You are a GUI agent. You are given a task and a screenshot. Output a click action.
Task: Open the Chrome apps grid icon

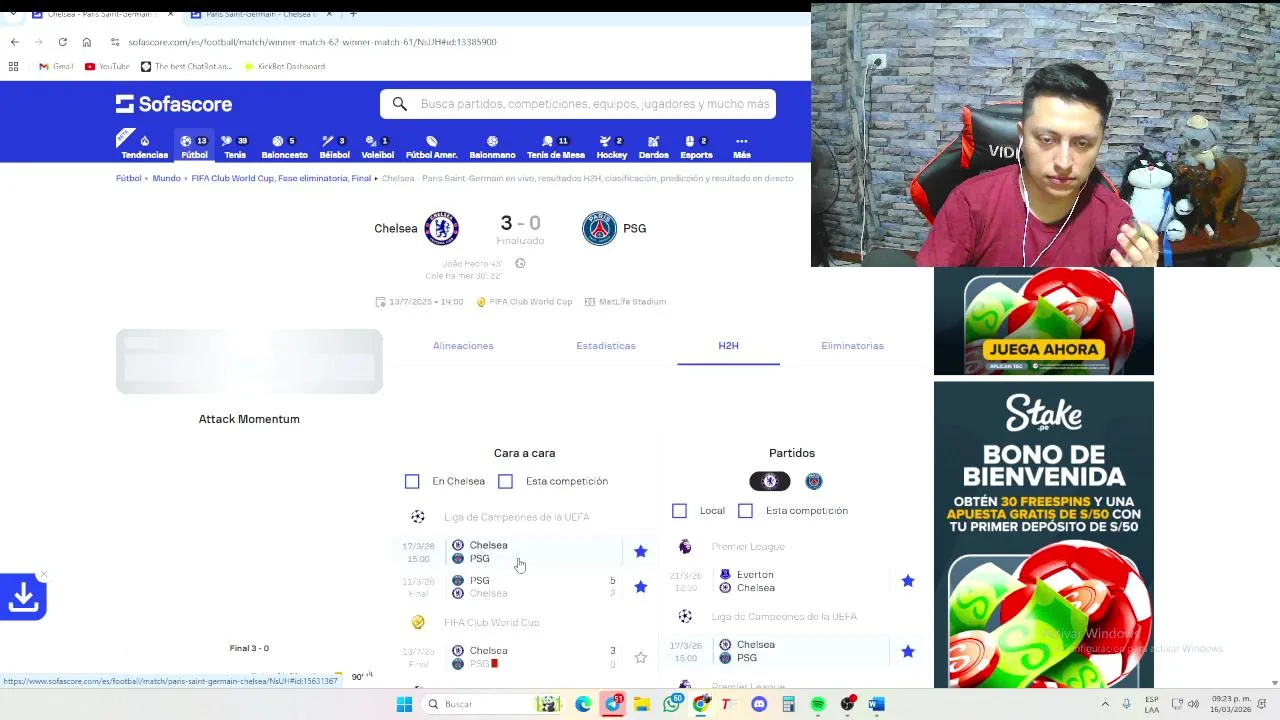[13, 66]
